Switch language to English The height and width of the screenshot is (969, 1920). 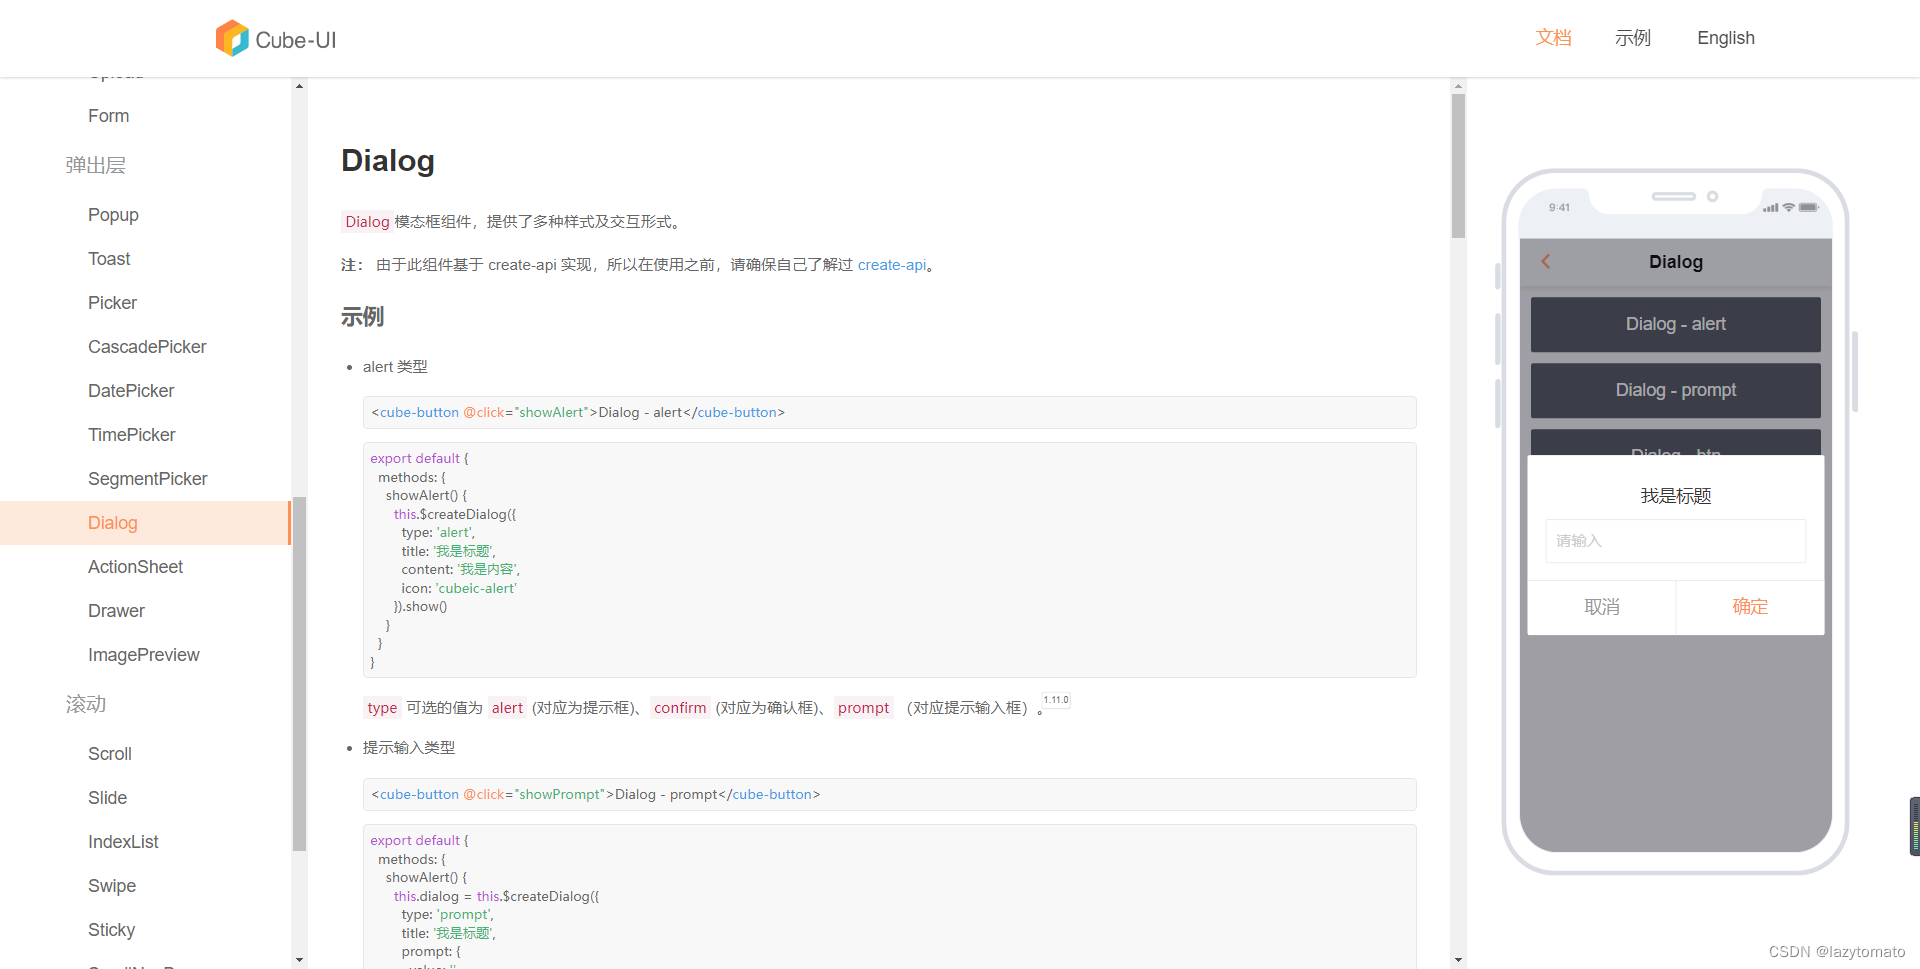coord(1726,38)
